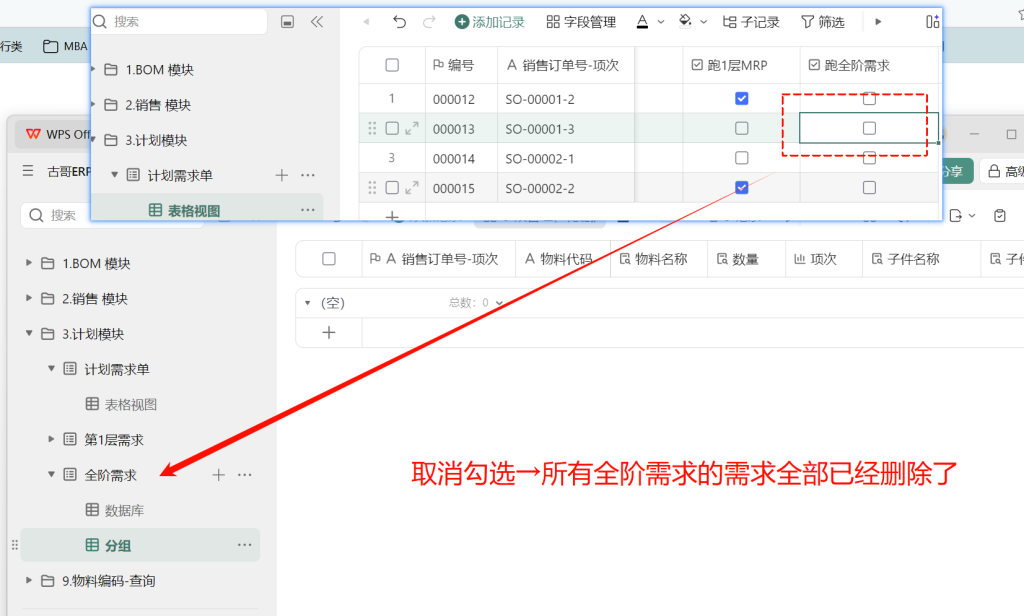1024x616 pixels.
Task: Open the font color dropdown arrow
Action: (661, 22)
